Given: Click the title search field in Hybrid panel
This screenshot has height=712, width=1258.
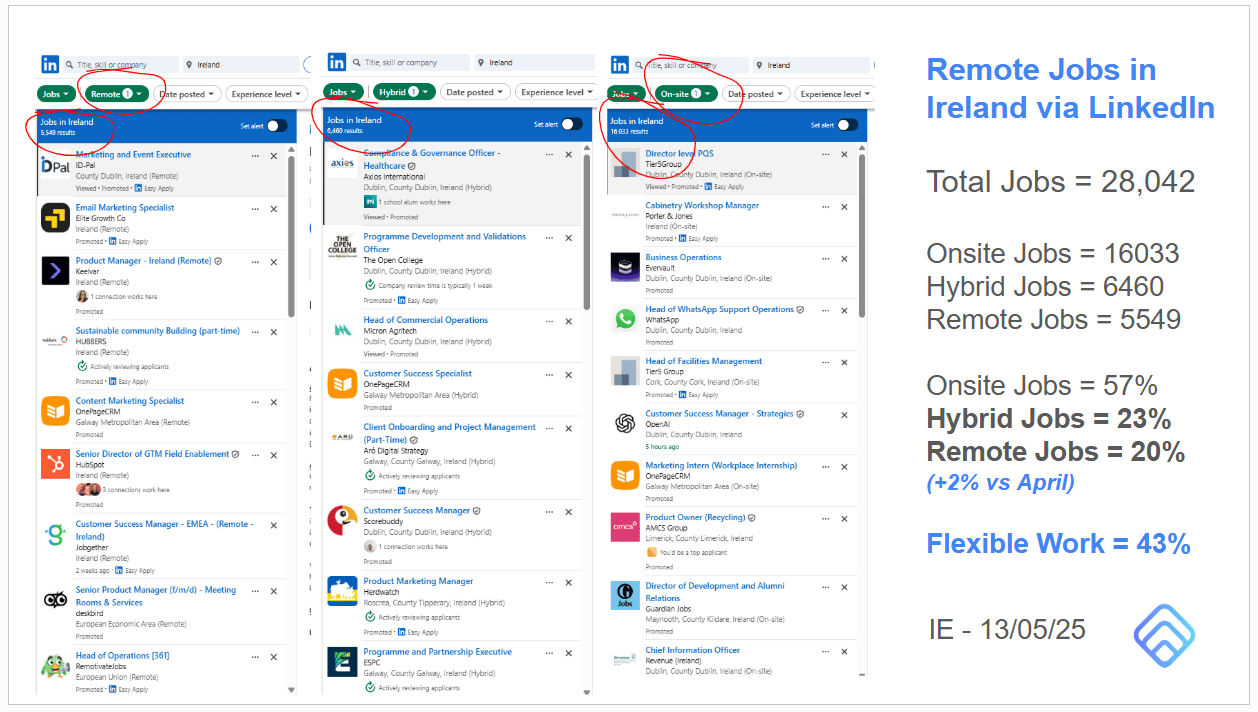Looking at the screenshot, I should (x=409, y=62).
